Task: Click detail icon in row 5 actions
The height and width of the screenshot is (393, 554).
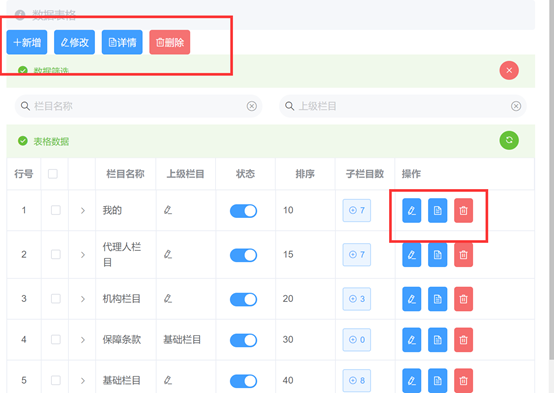Action: coord(437,381)
